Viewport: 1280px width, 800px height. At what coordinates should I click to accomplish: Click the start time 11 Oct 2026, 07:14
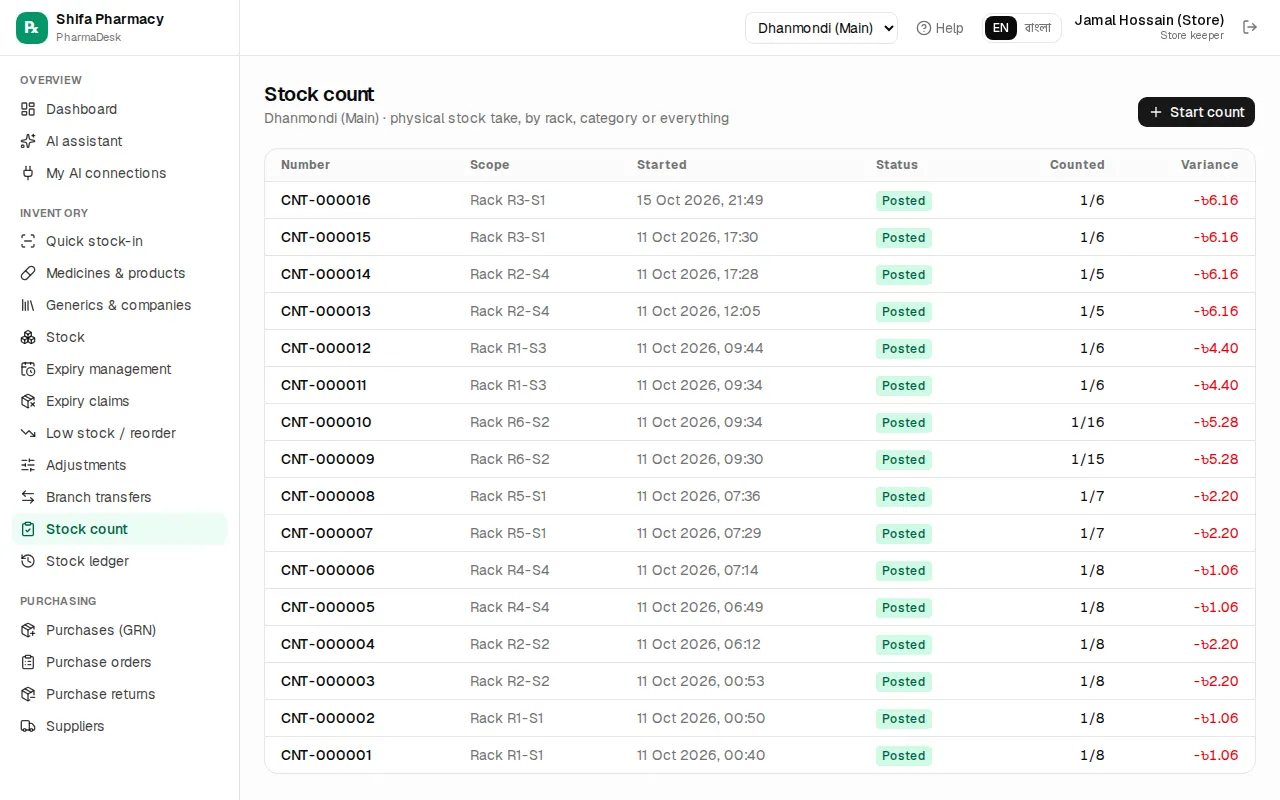698,570
